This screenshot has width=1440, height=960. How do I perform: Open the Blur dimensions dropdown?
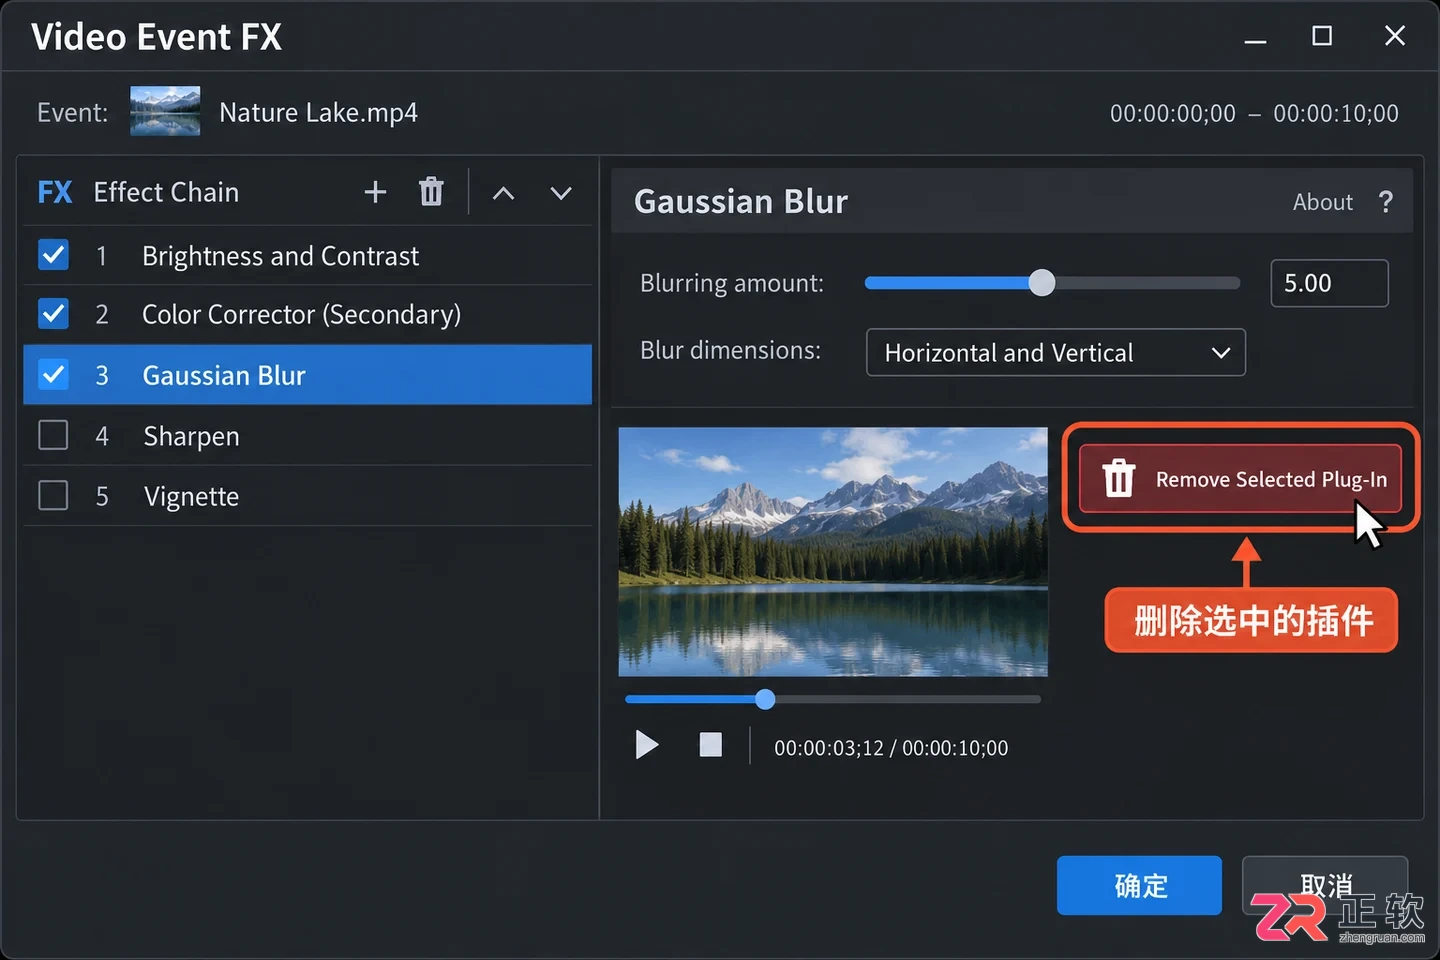1056,352
